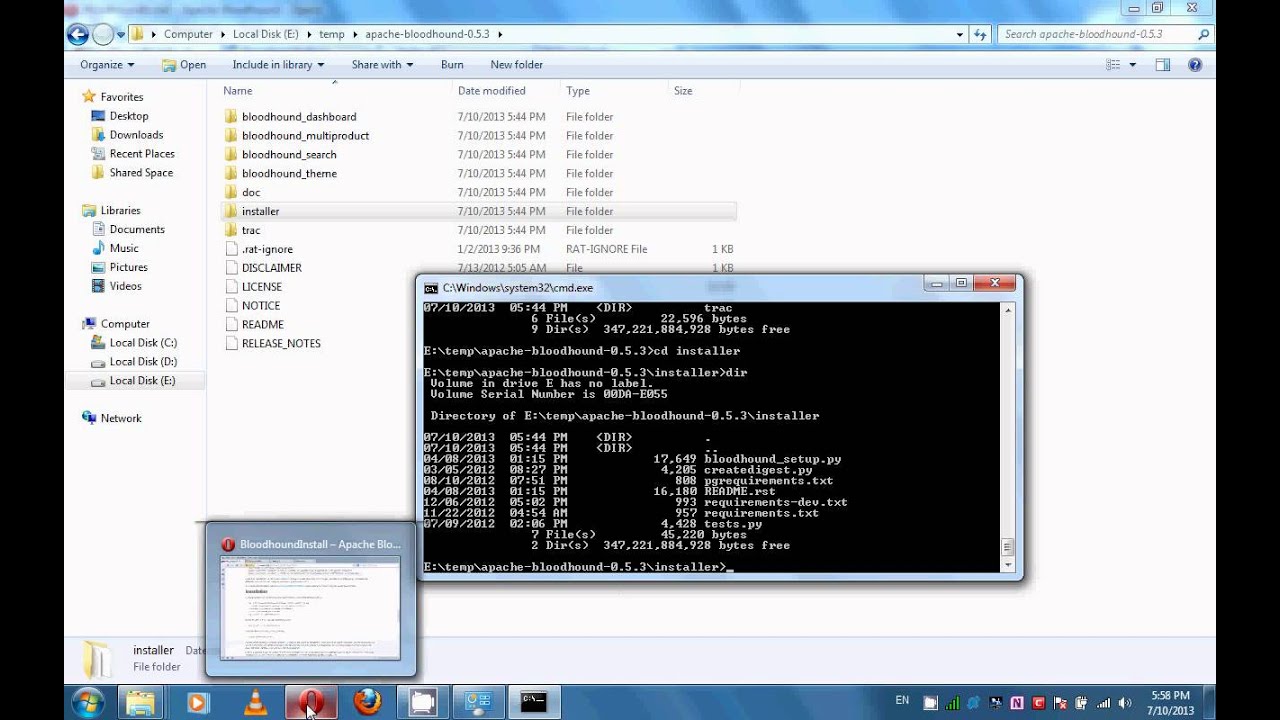Create a folder with New folder button
Viewport: 1280px width, 720px height.
coord(516,65)
